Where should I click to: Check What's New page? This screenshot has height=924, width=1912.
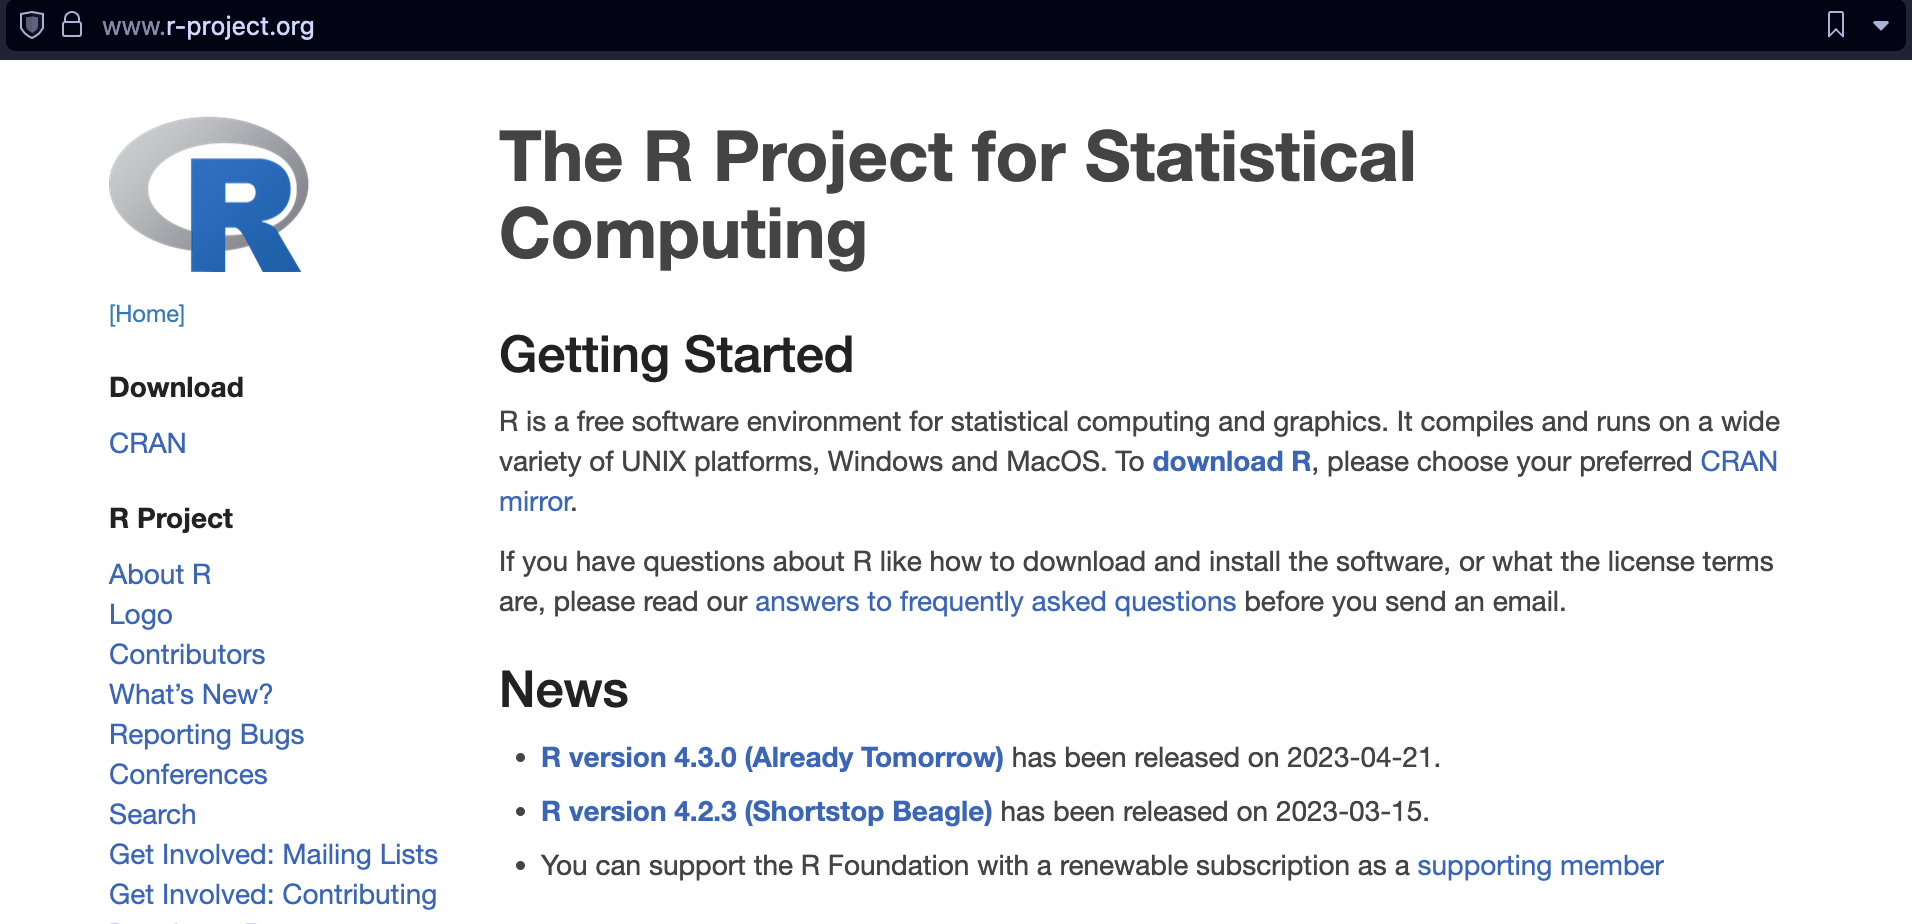pos(190,694)
